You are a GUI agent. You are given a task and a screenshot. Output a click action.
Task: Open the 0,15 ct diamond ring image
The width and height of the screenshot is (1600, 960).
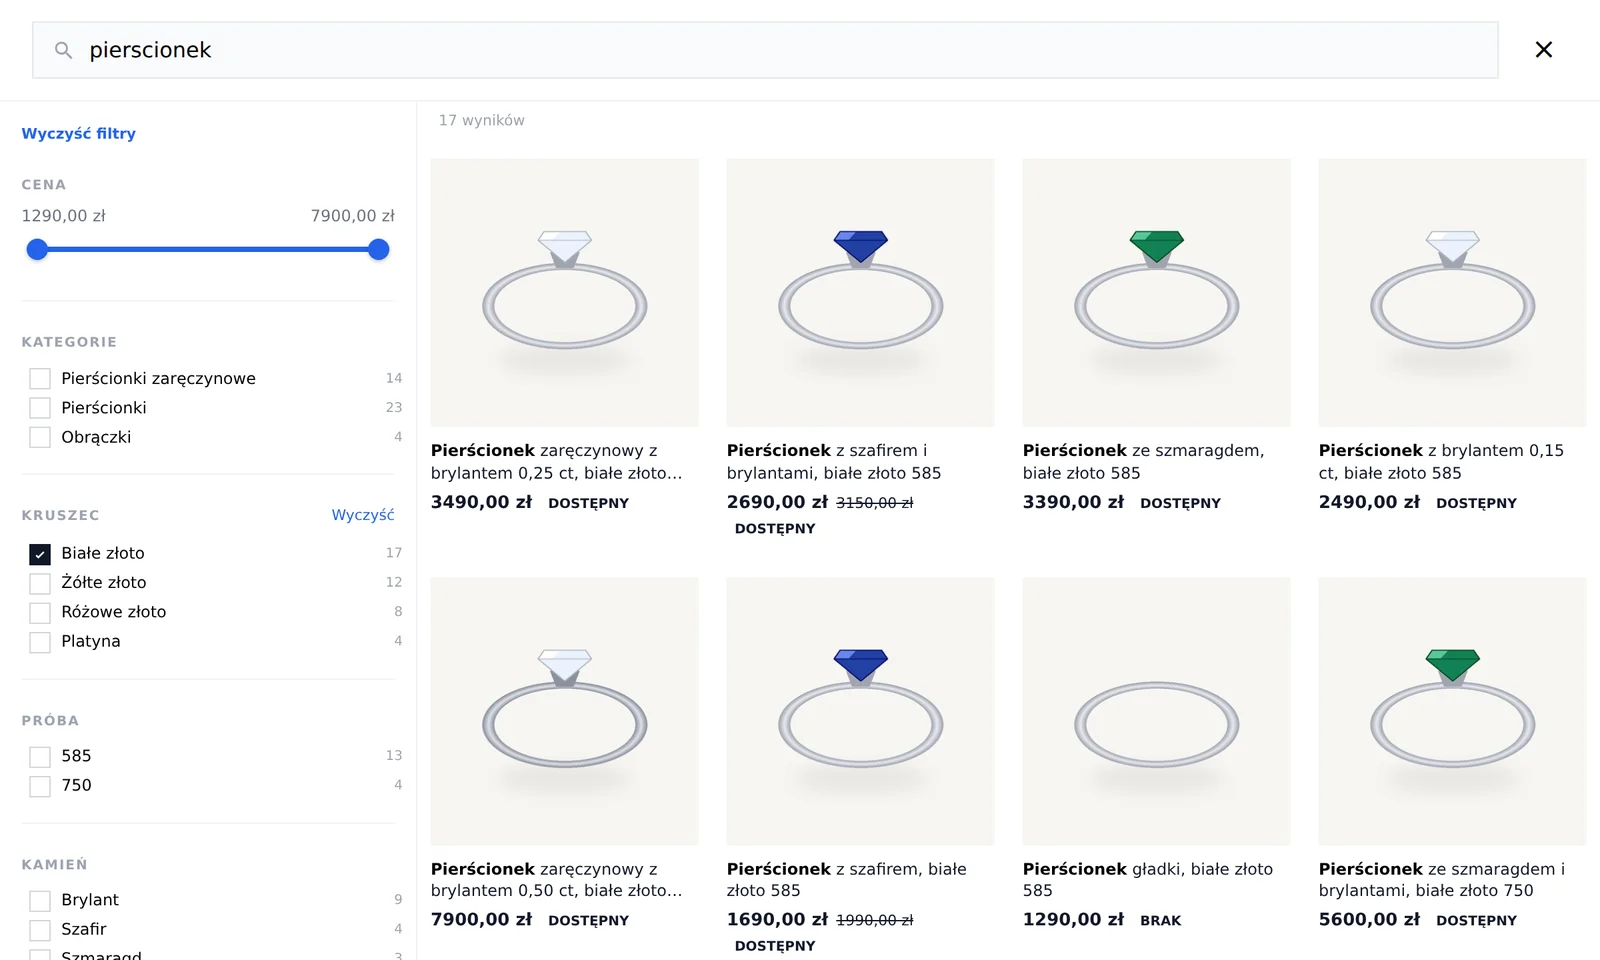click(1453, 293)
